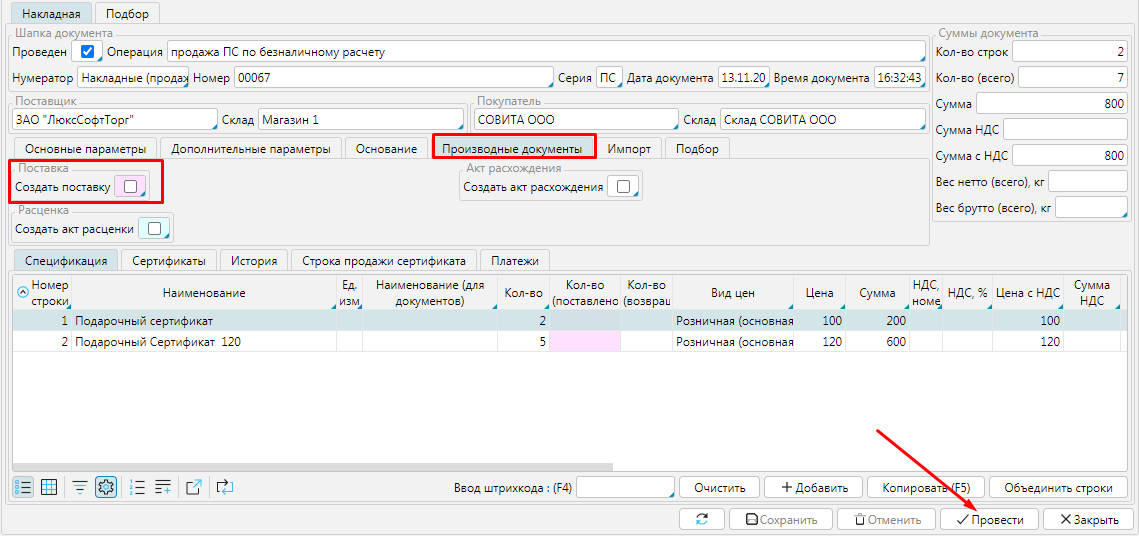The height and width of the screenshot is (536, 1139).
Task: Tick the Создать акт расхождения checkbox
Action: click(624, 186)
